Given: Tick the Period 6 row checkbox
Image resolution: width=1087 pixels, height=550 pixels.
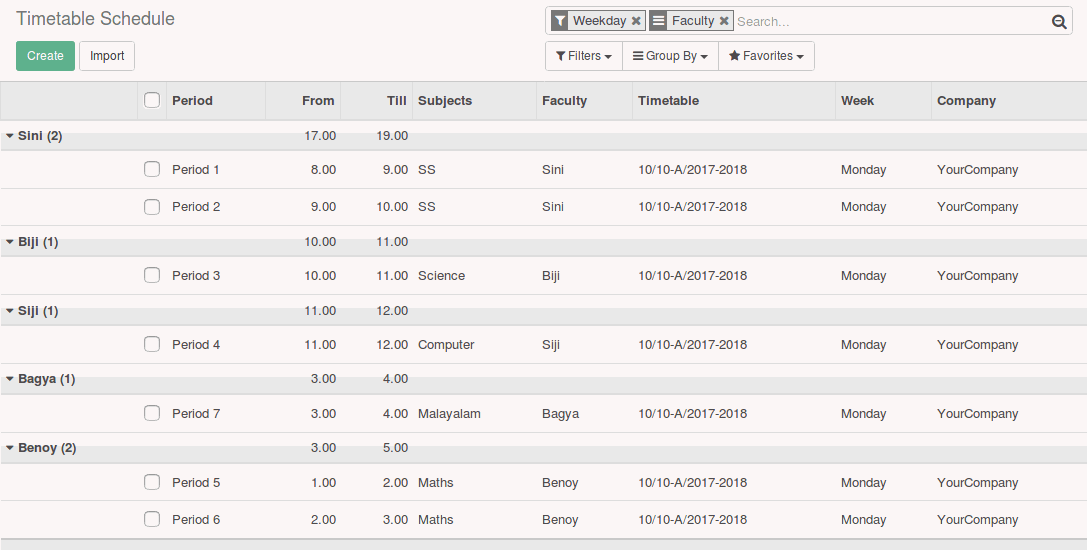Looking at the screenshot, I should [152, 519].
